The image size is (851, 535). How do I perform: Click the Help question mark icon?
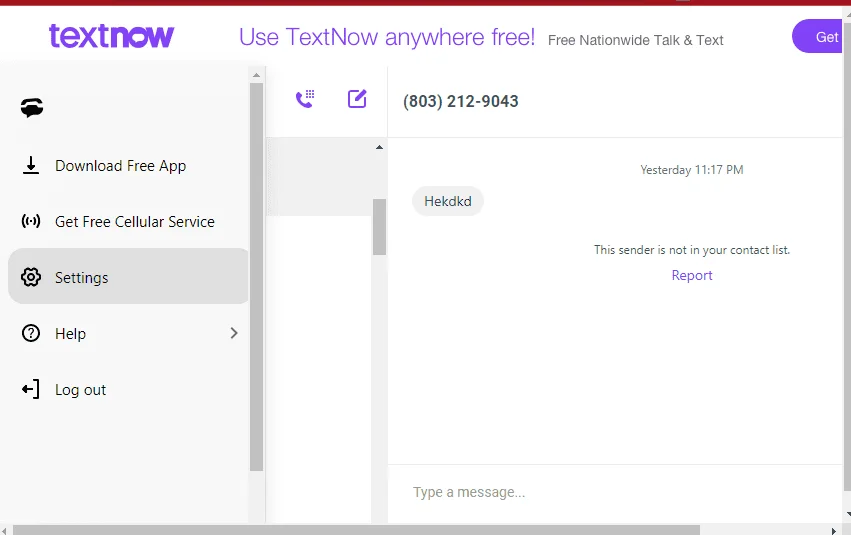coord(31,333)
